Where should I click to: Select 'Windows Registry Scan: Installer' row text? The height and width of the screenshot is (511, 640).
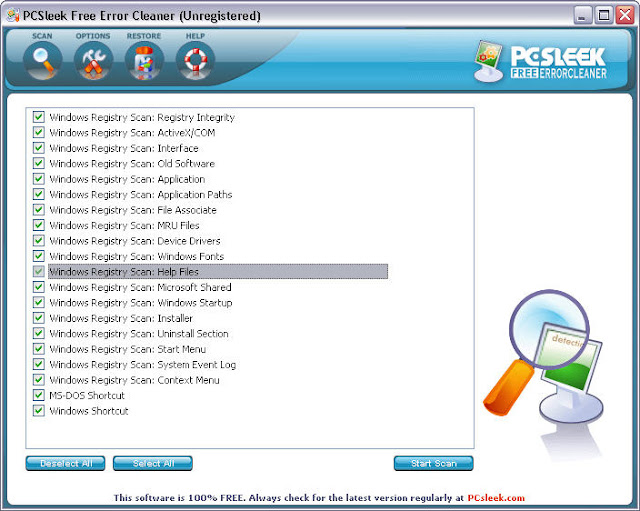pos(121,318)
